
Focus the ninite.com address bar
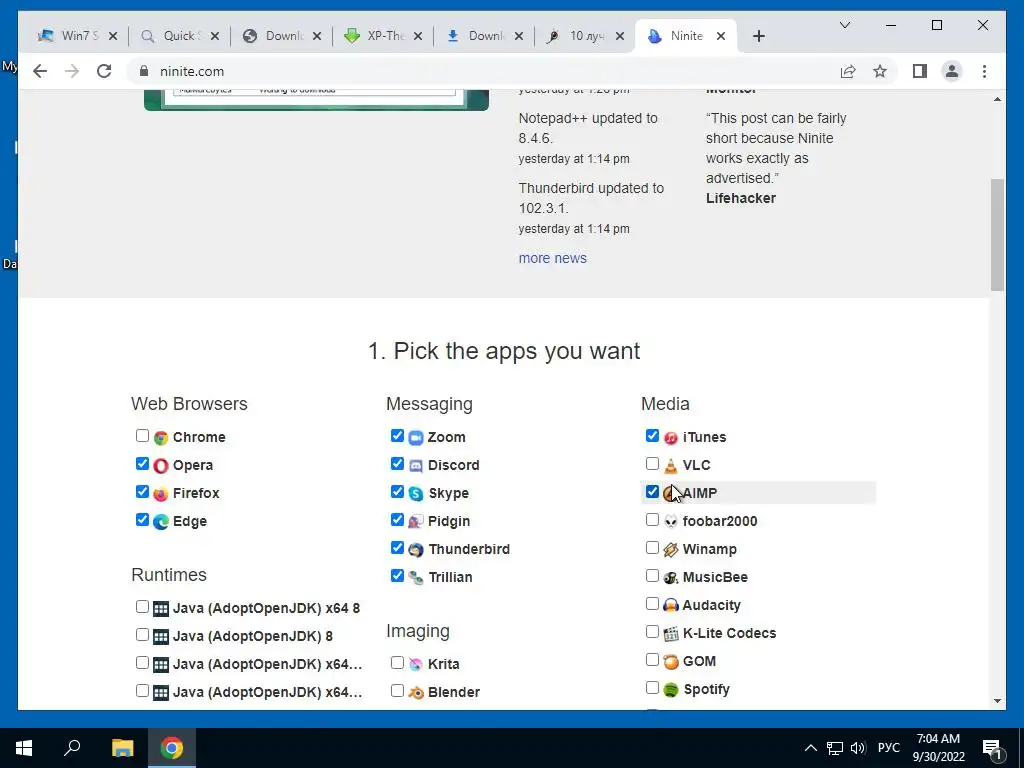pyautogui.click(x=483, y=71)
